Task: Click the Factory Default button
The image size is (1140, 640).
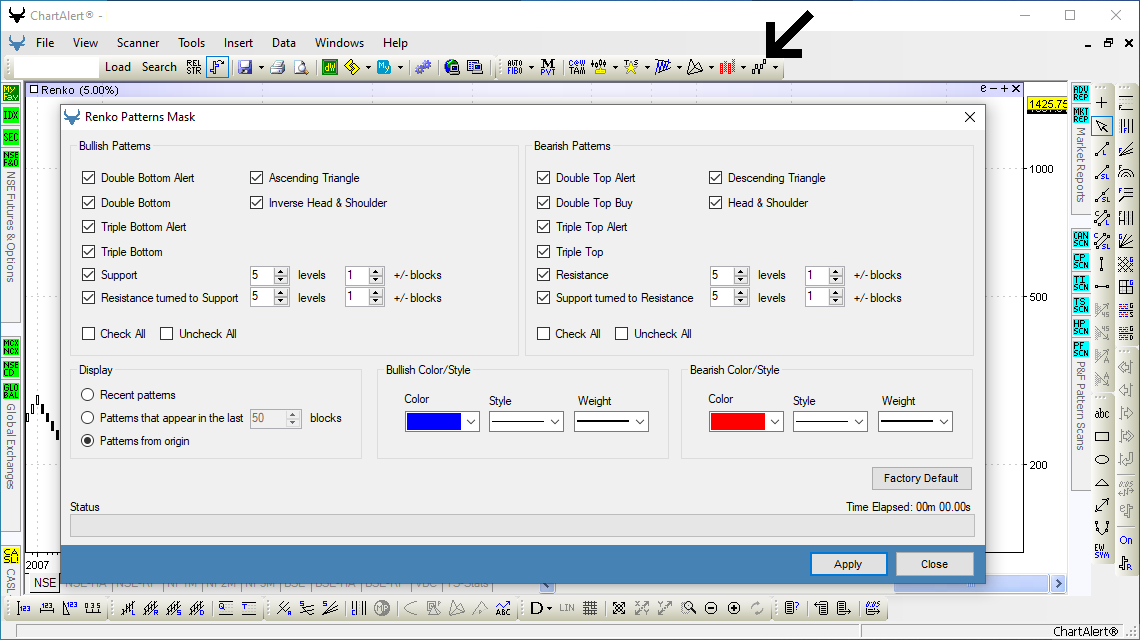Action: (x=921, y=478)
